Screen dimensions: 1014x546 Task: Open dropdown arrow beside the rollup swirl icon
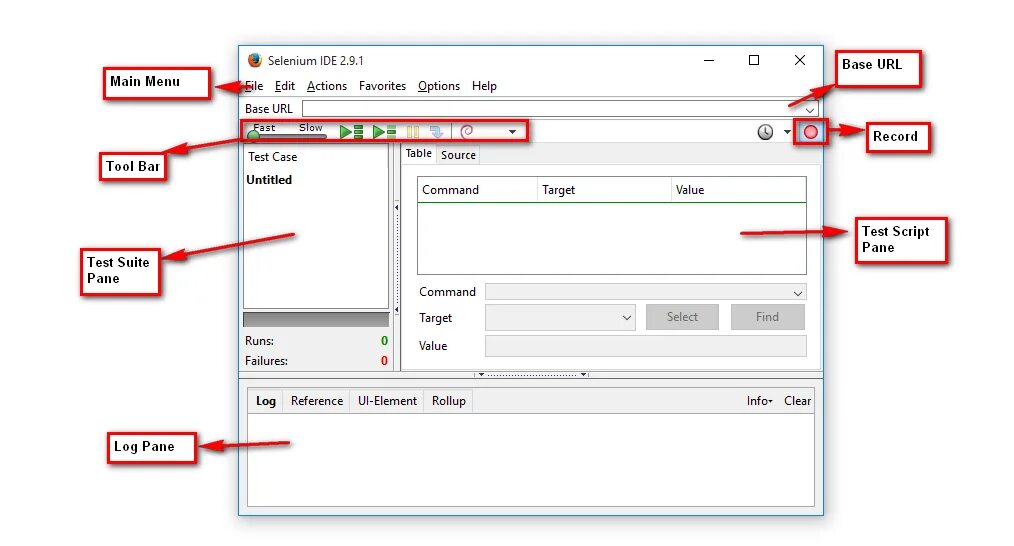512,132
